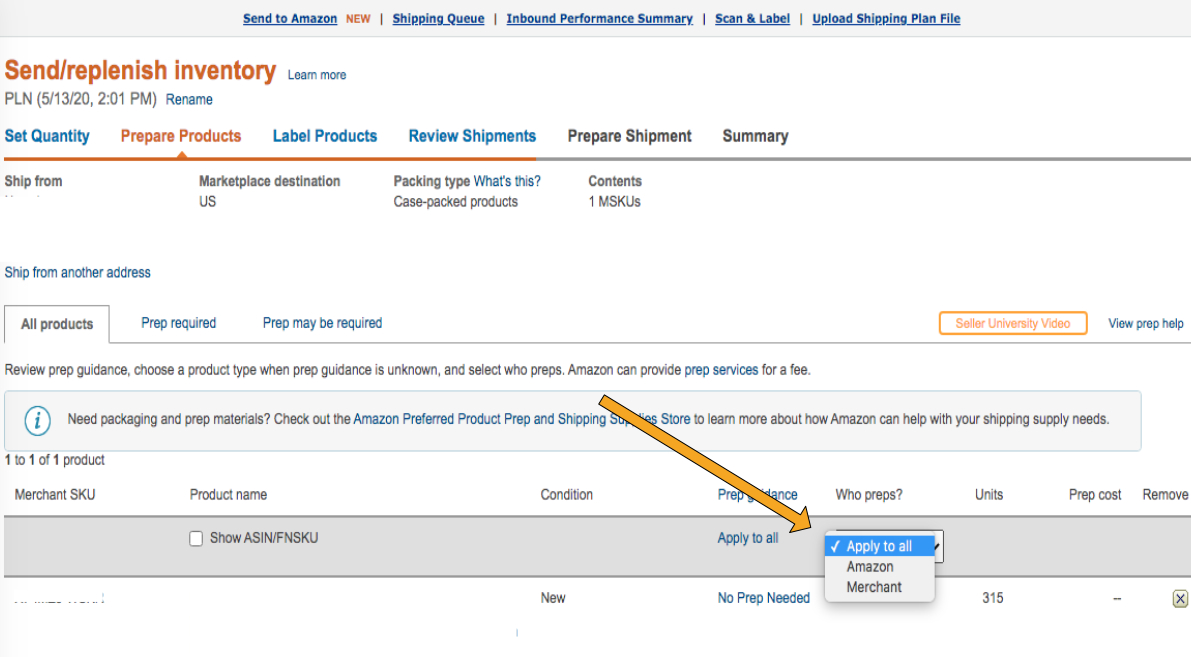Viewport: 1191px width, 657px height.
Task: Click the No Prep Needed link
Action: [x=763, y=597]
